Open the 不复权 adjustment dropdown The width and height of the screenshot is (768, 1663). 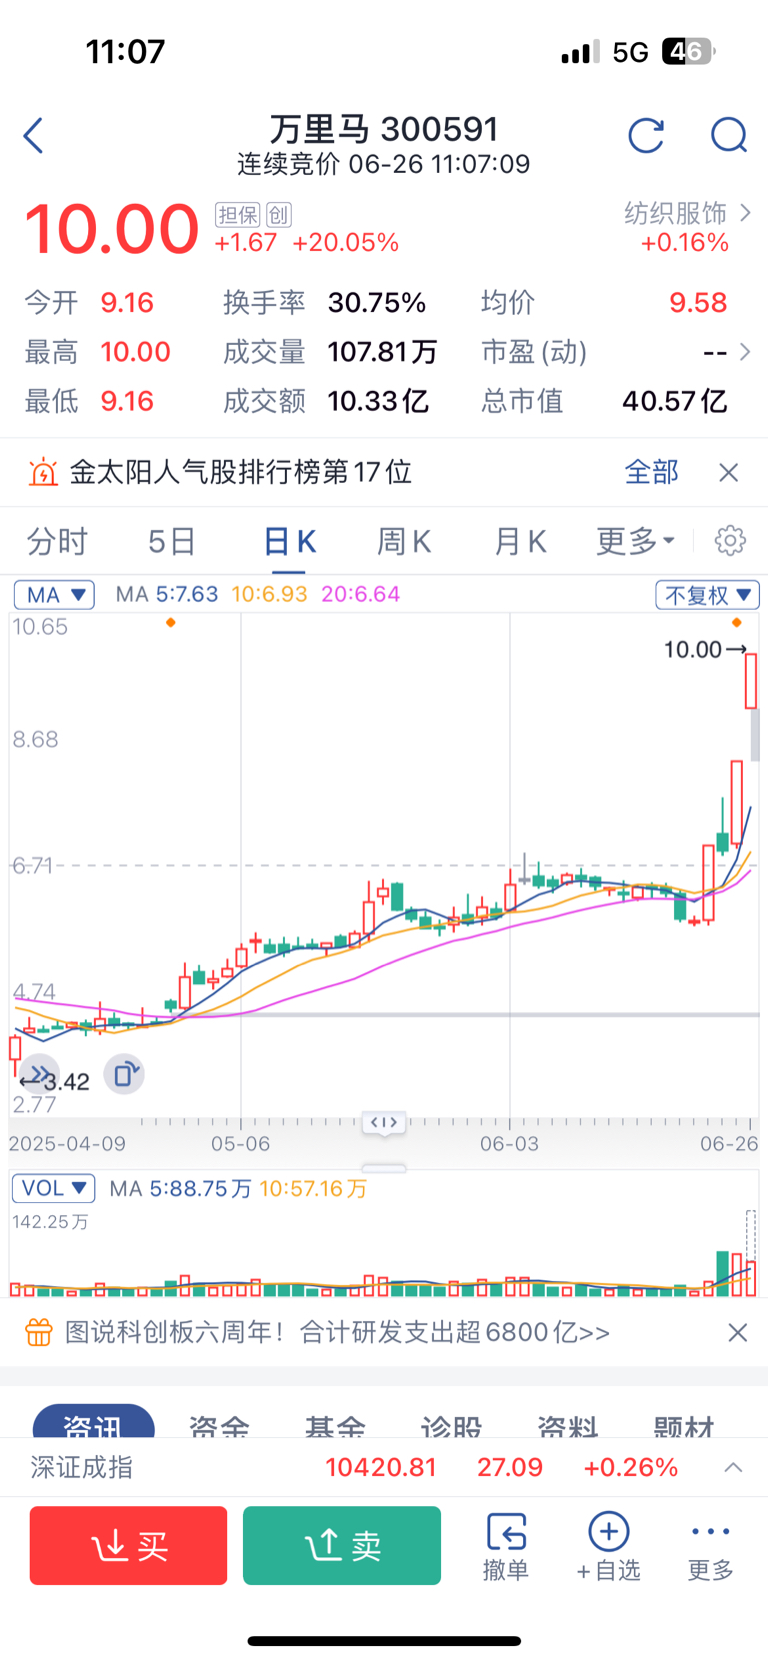[x=707, y=595]
